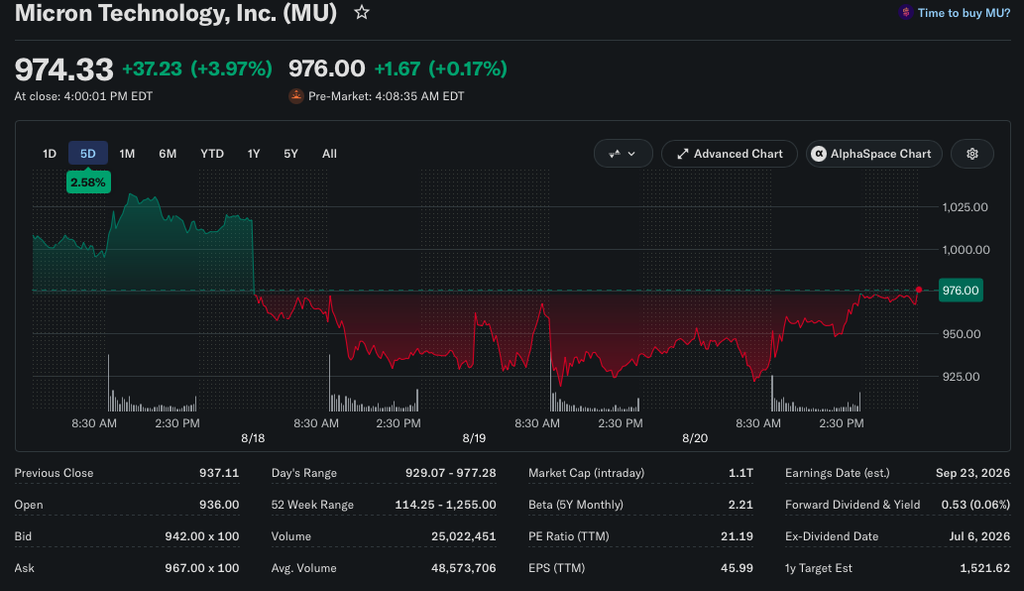Click the red last-price dot on chart
The height and width of the screenshot is (591, 1024).
tap(918, 289)
